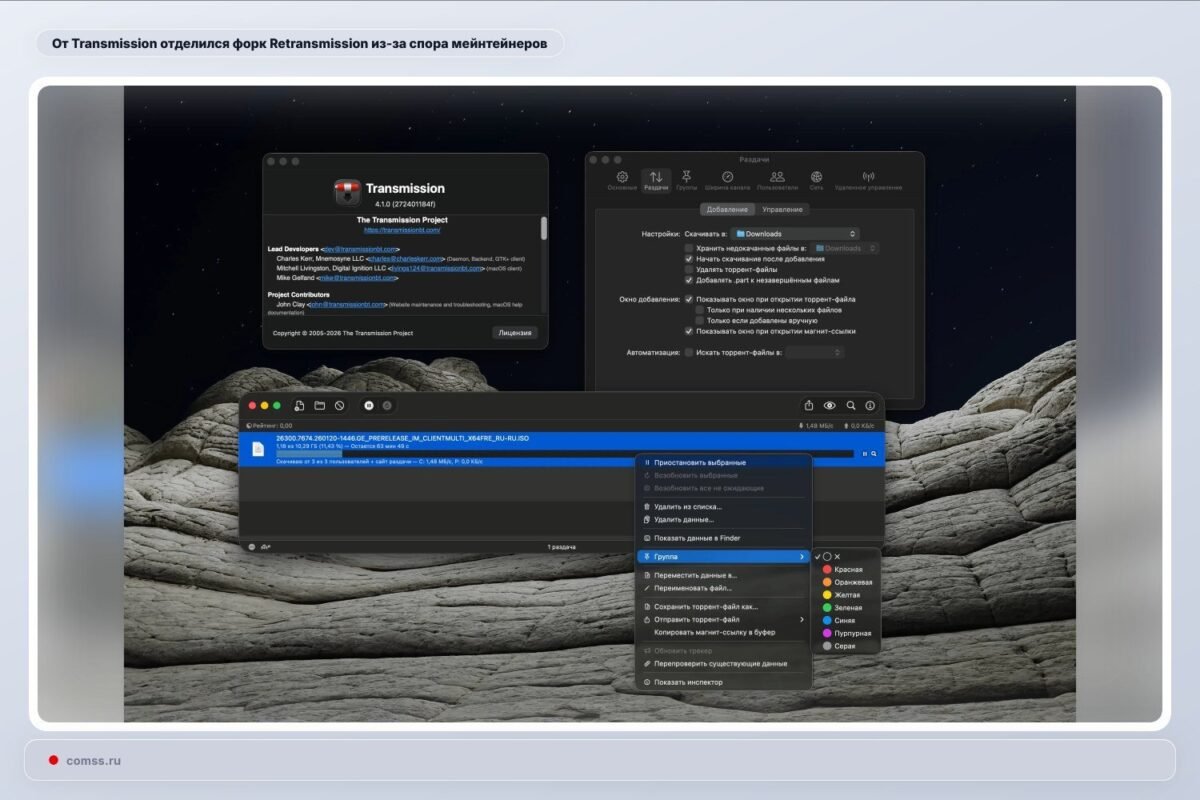
Task: Click remove torrent circle-slash toolbar icon
Action: [340, 406]
